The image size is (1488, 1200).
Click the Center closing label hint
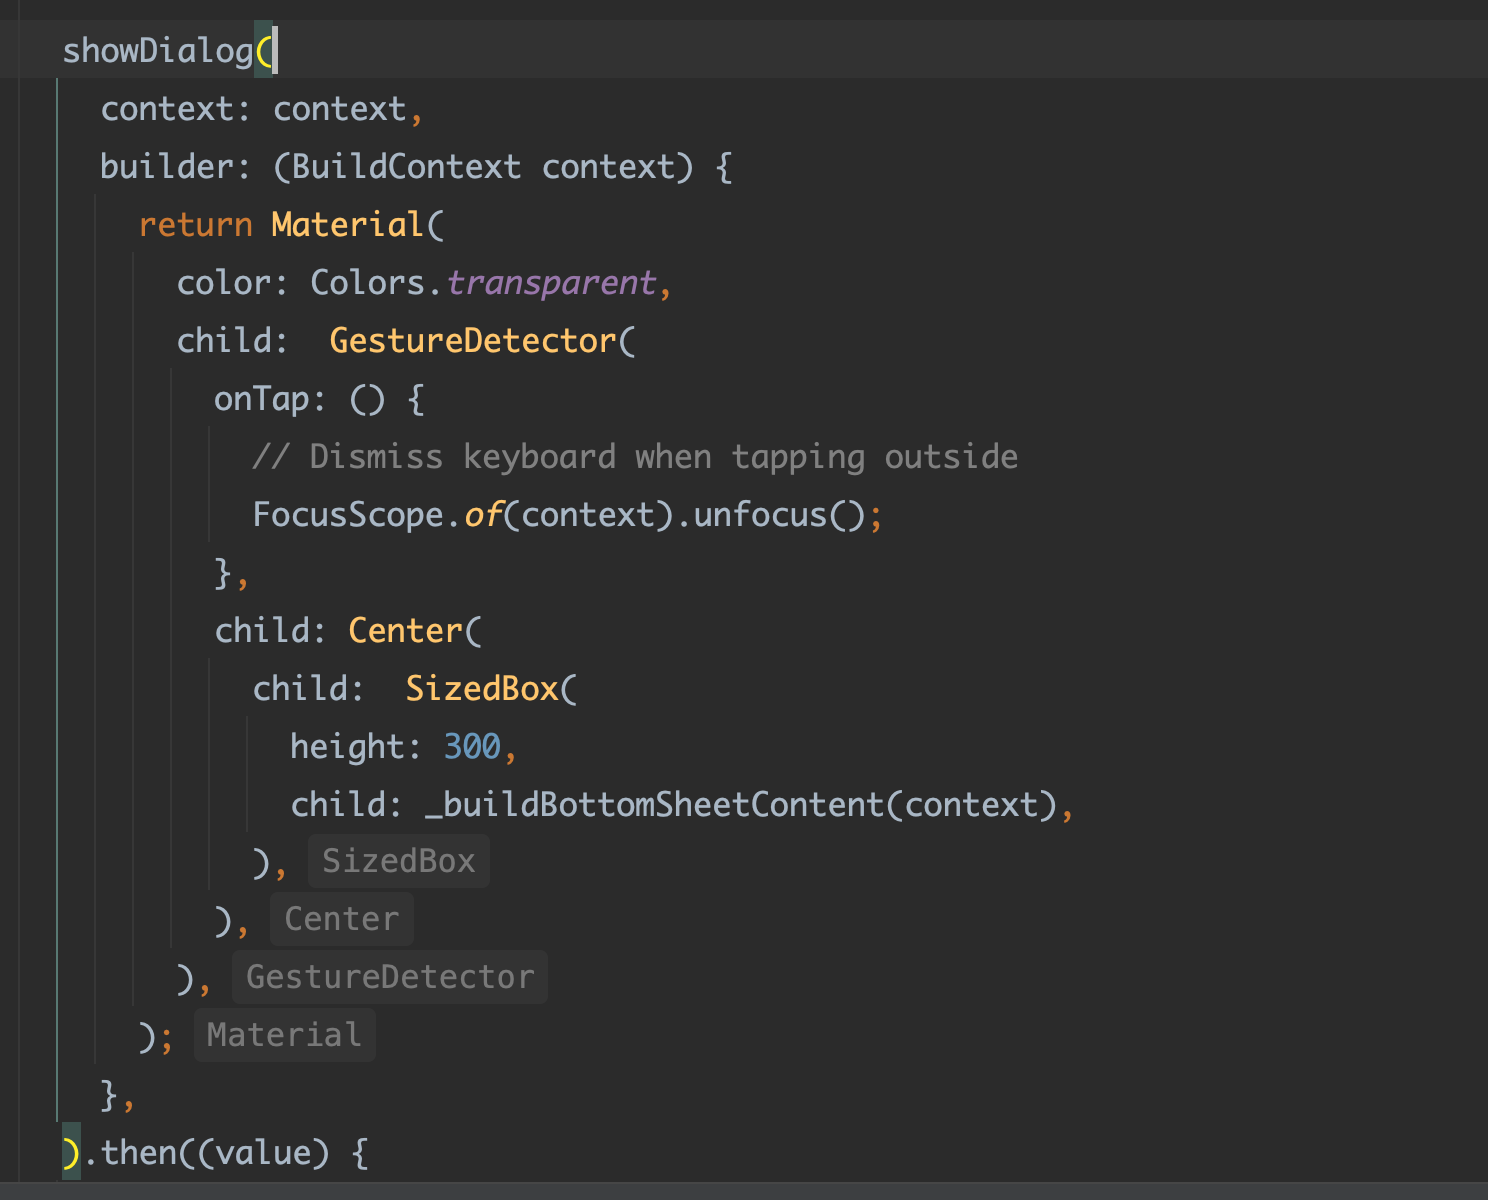click(341, 919)
